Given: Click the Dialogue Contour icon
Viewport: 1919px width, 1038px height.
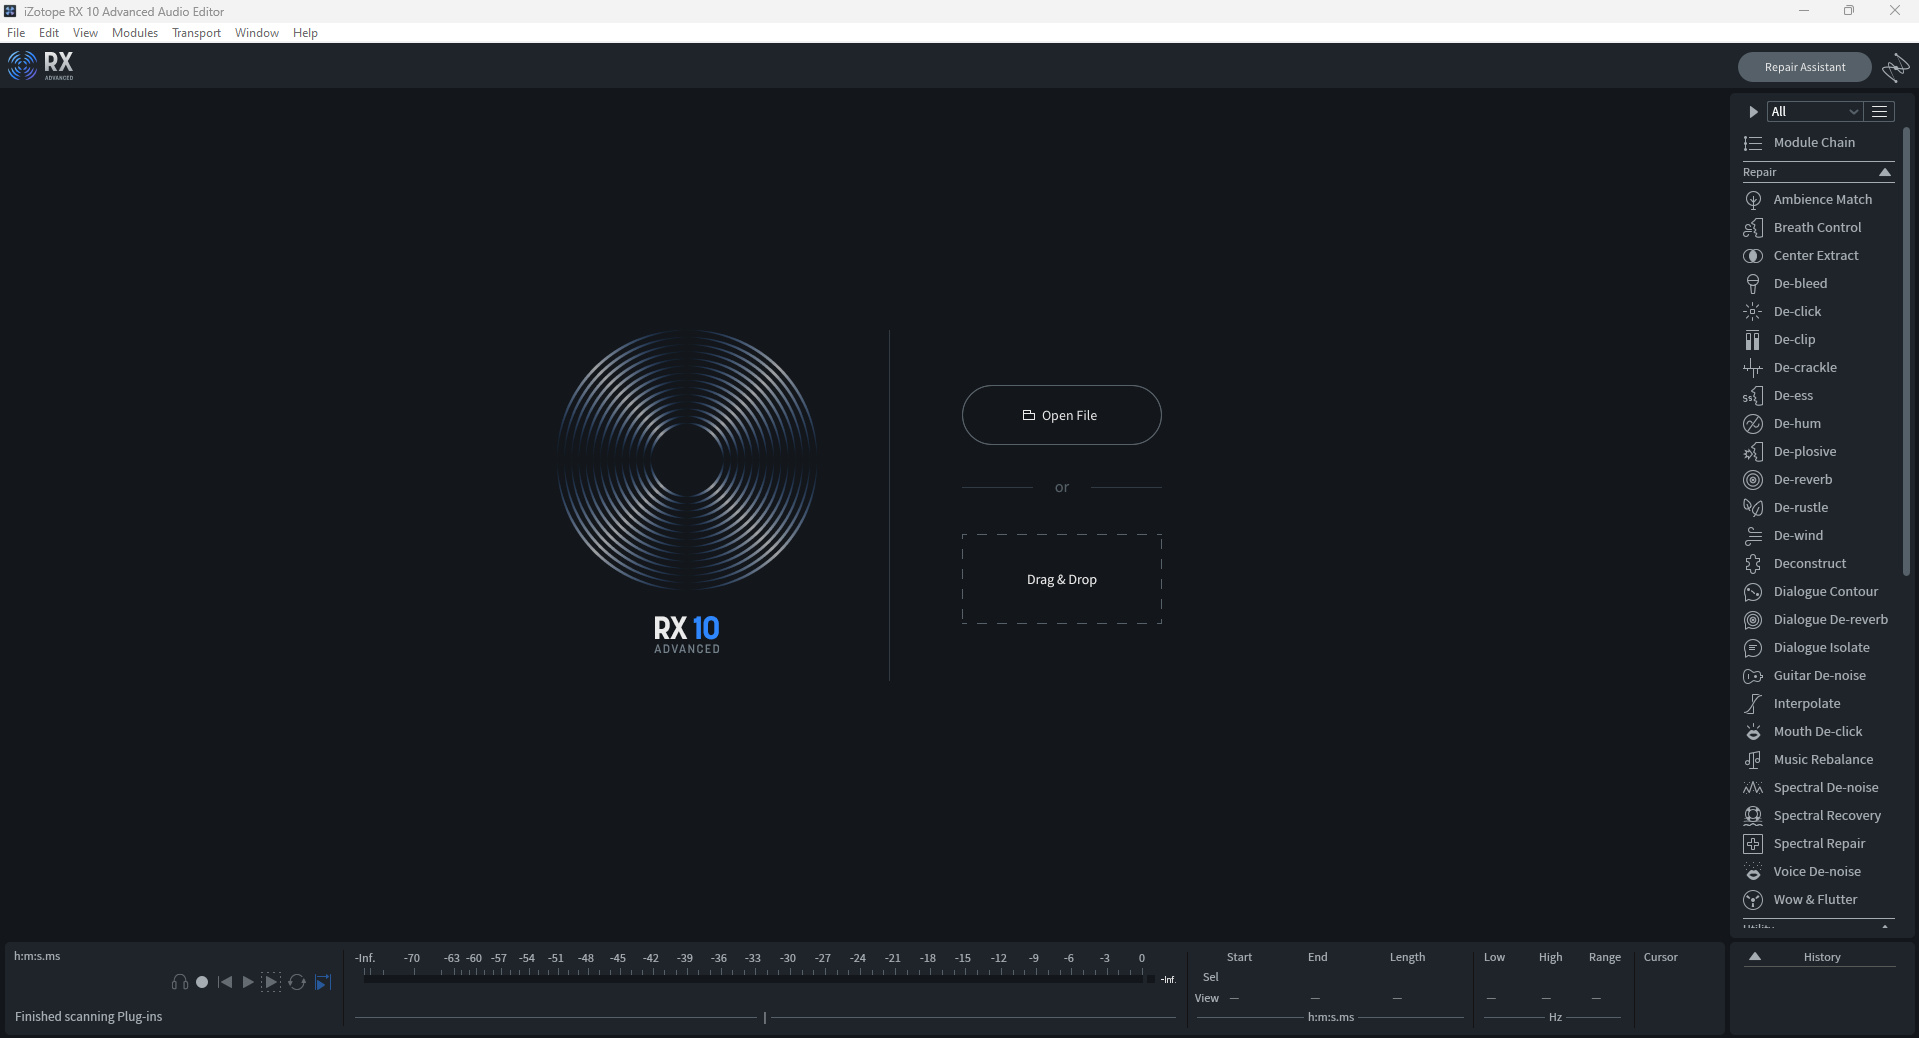Looking at the screenshot, I should pyautogui.click(x=1753, y=592).
